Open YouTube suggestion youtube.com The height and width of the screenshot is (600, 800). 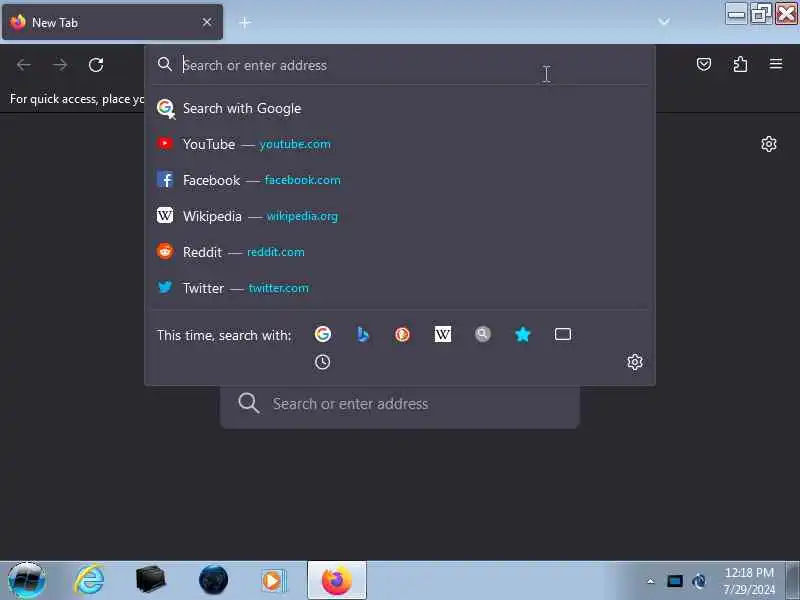[400, 144]
